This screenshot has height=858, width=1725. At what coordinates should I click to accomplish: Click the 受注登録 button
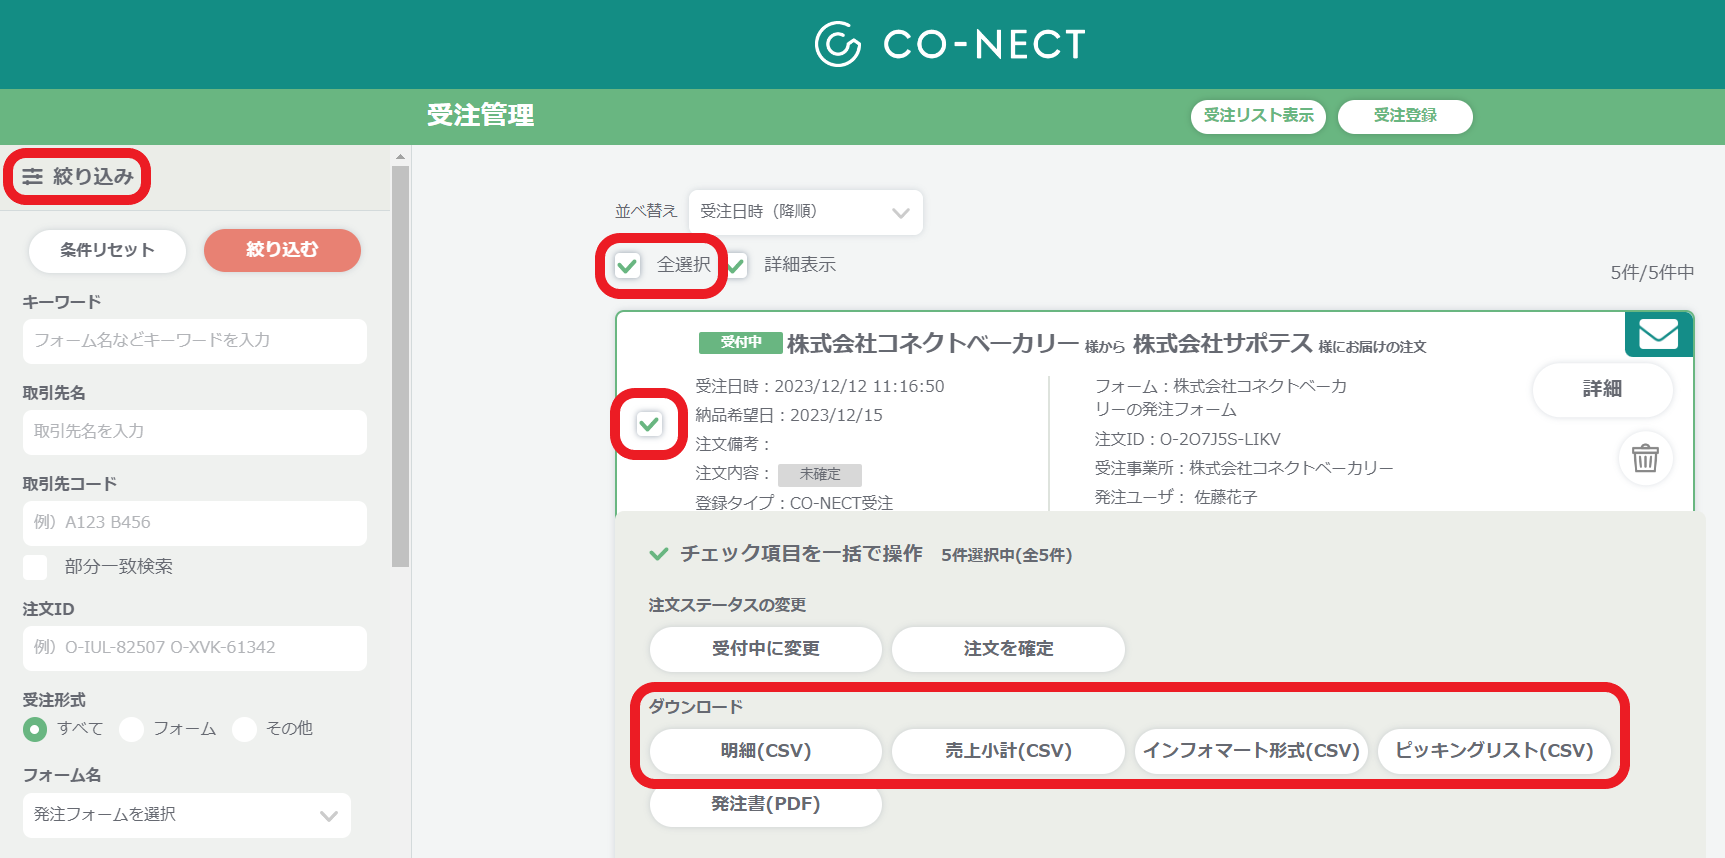click(1405, 116)
